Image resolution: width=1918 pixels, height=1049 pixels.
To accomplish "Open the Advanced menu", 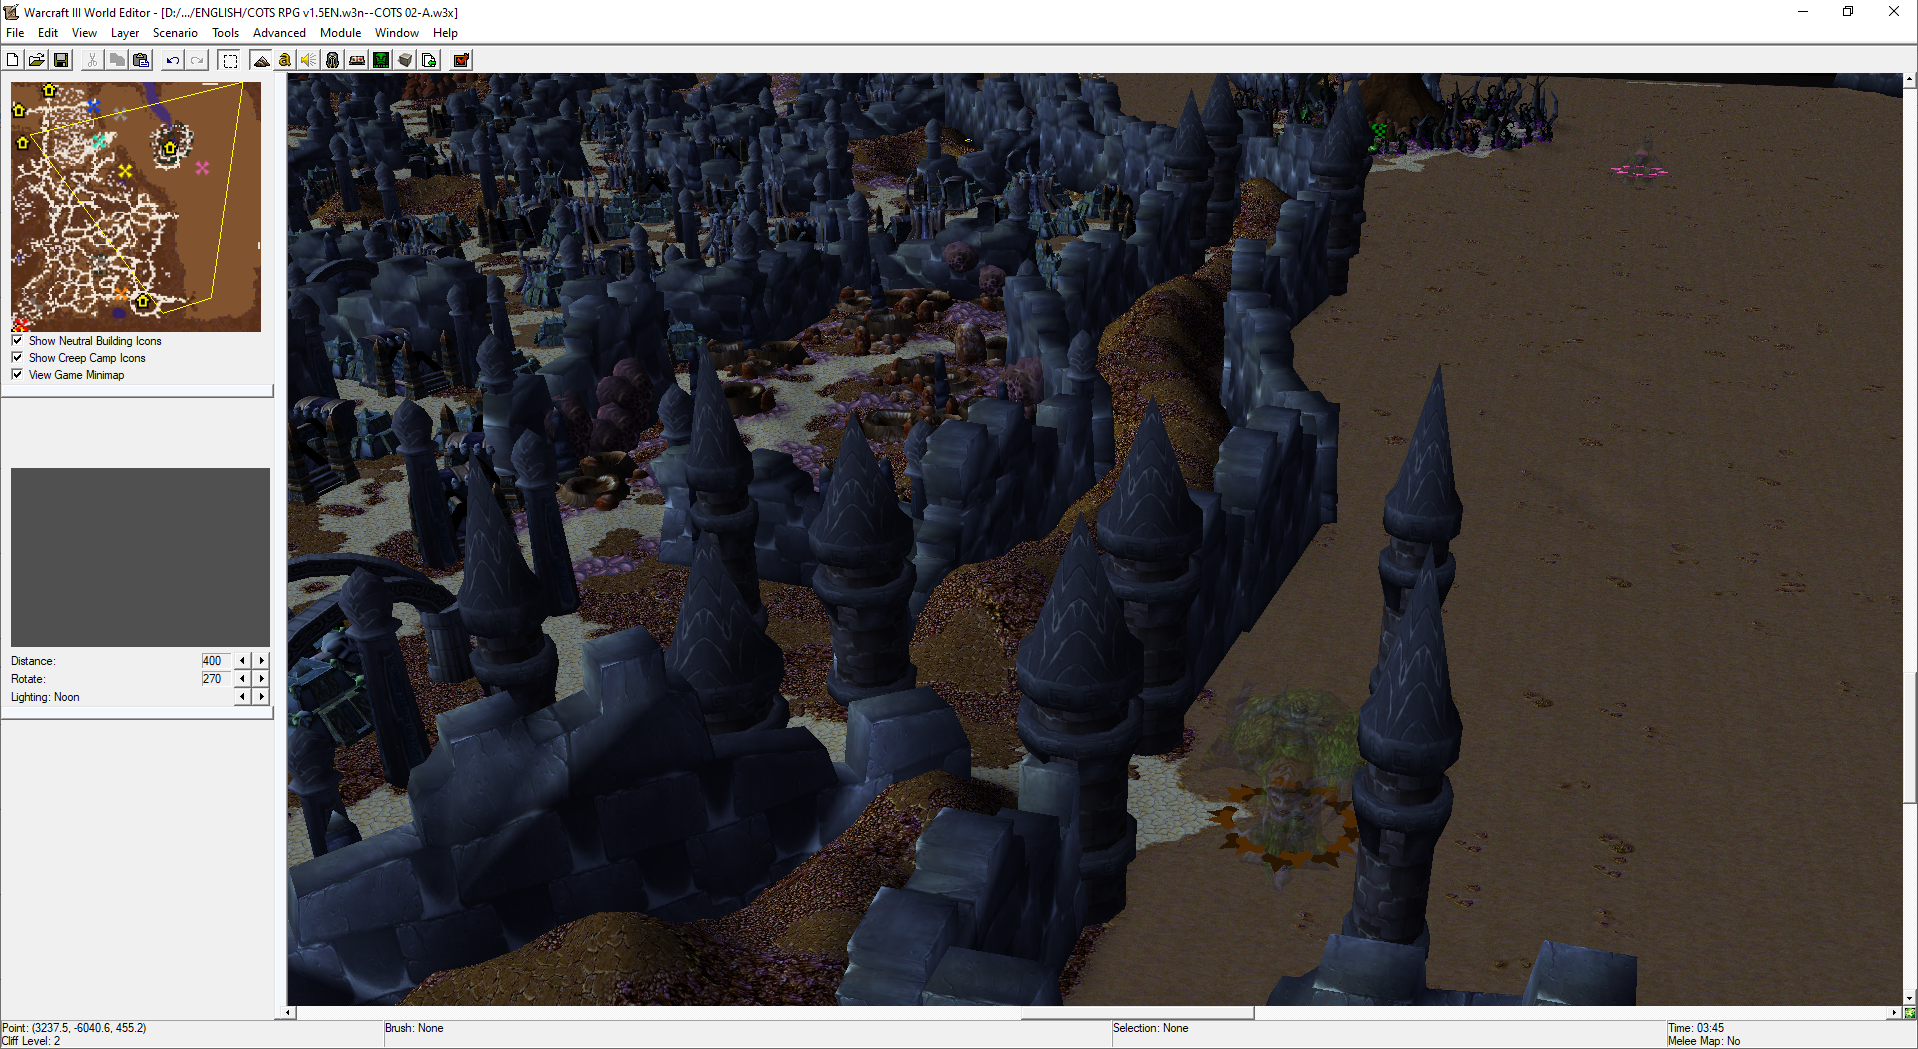I will (279, 33).
